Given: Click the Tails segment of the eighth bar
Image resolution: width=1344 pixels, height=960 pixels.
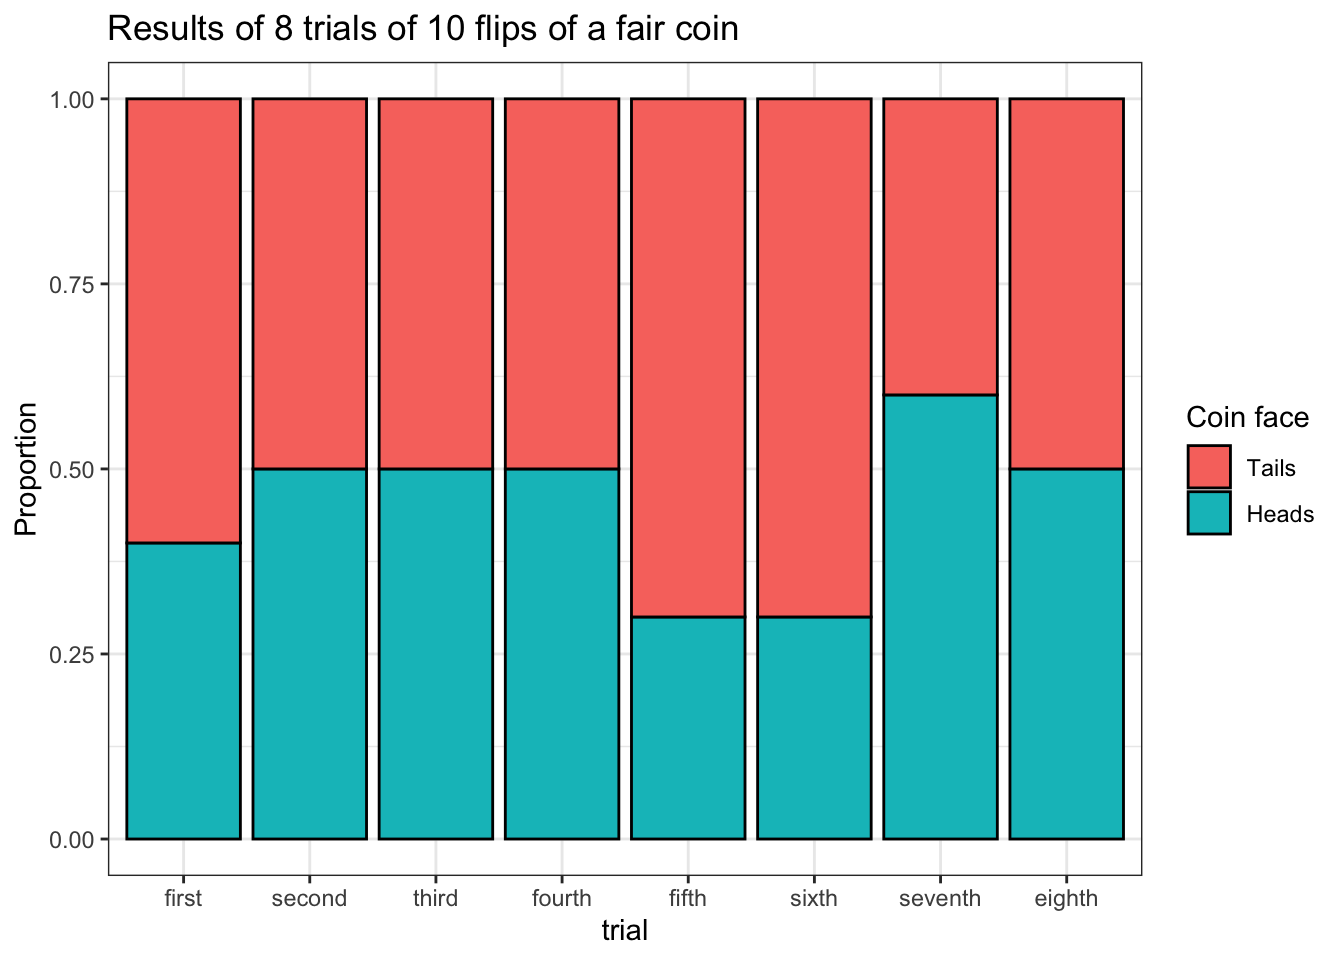Looking at the screenshot, I should pos(1066,284).
